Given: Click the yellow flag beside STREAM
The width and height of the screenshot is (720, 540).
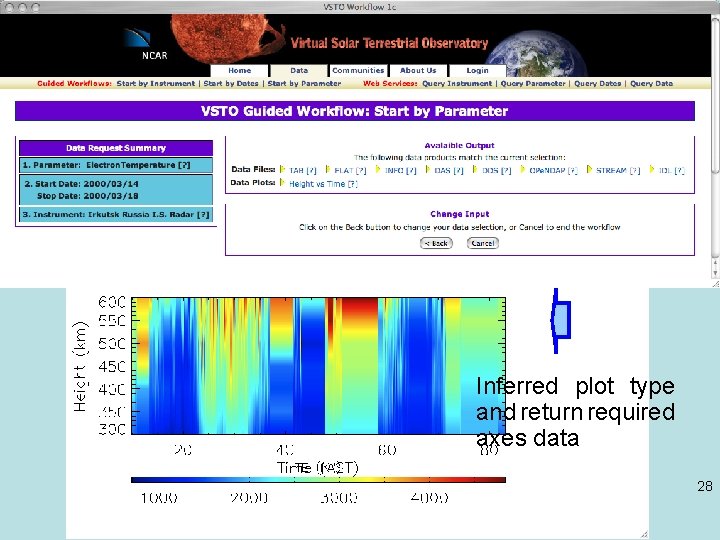Looking at the screenshot, I should pyautogui.click(x=590, y=169).
